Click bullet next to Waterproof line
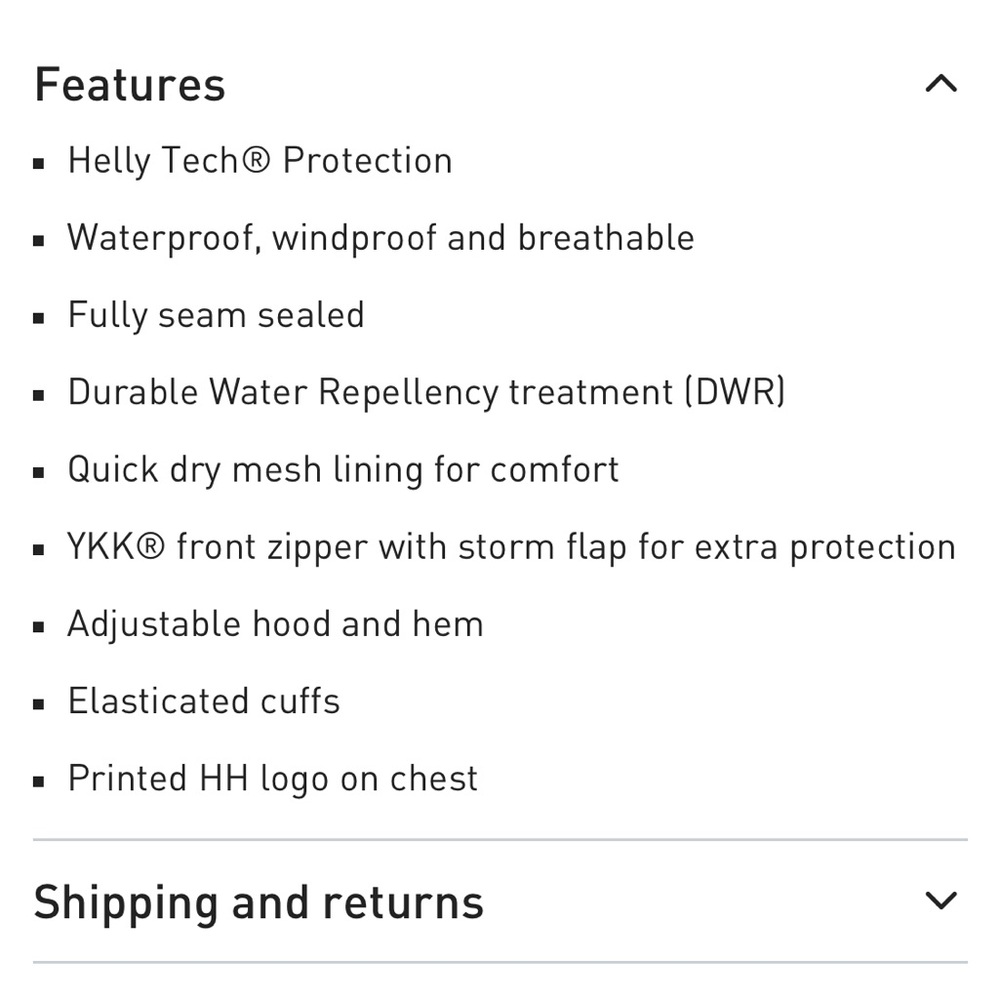 click(39, 240)
